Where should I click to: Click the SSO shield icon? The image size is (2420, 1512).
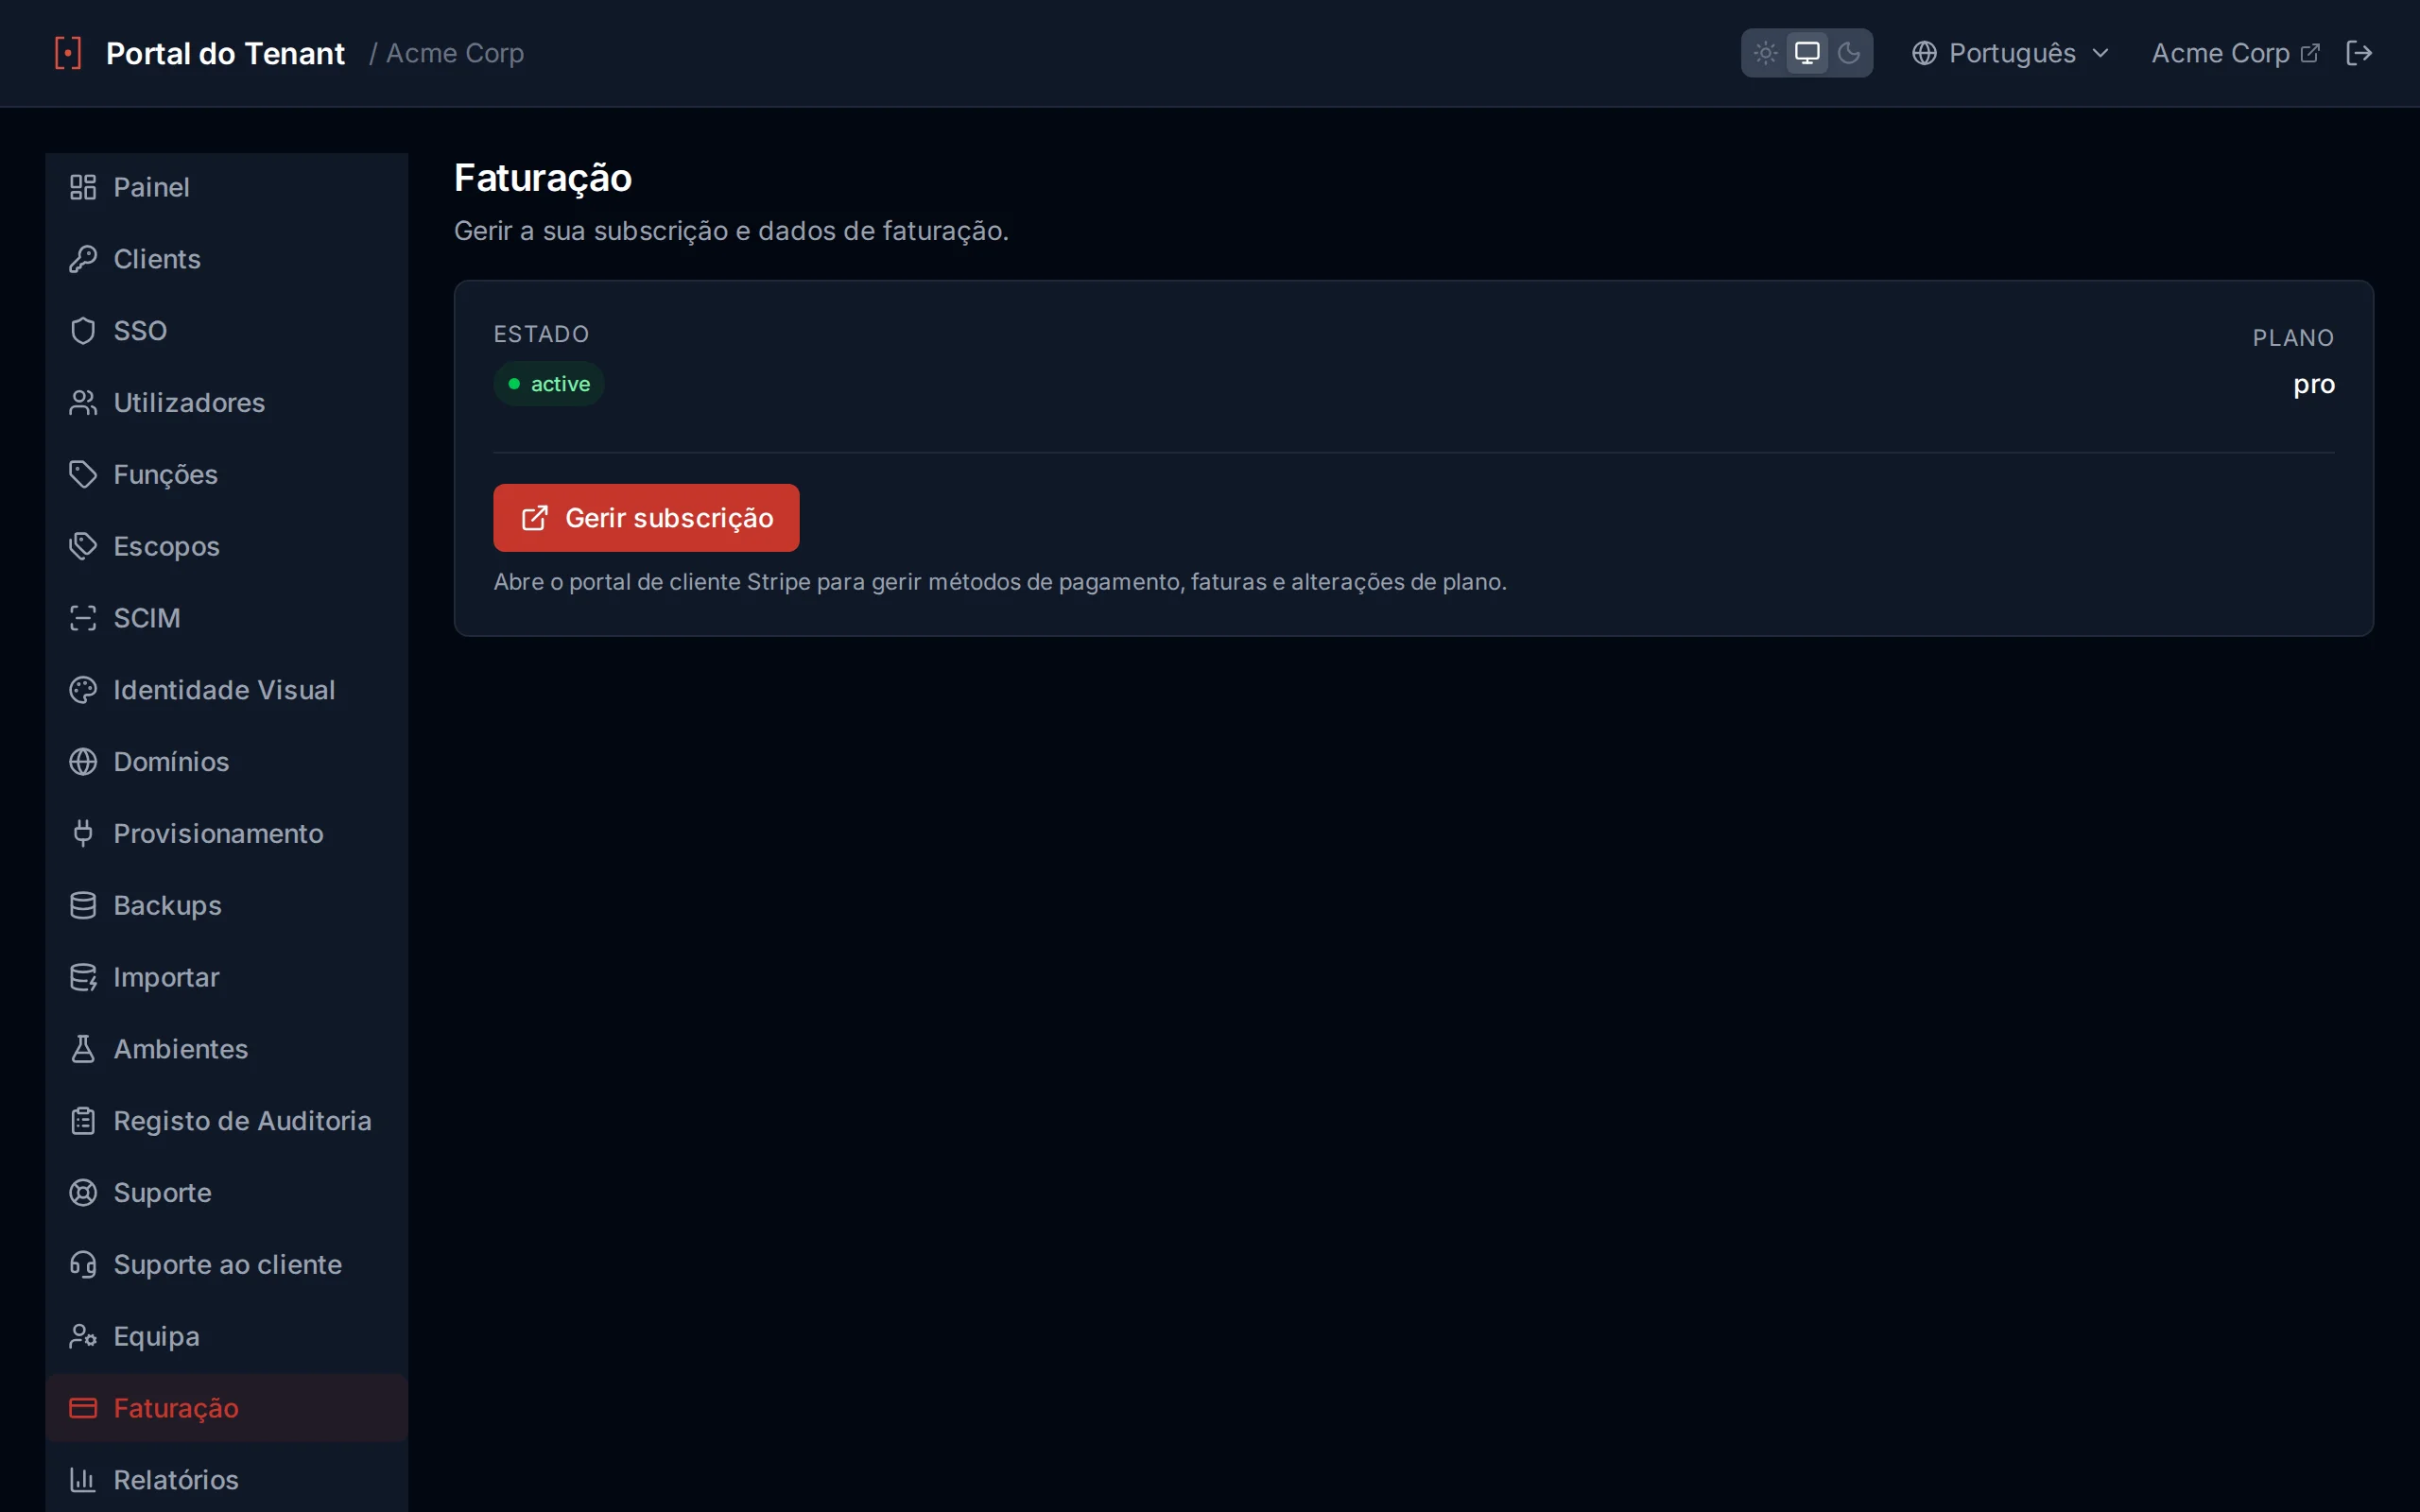pos(83,331)
